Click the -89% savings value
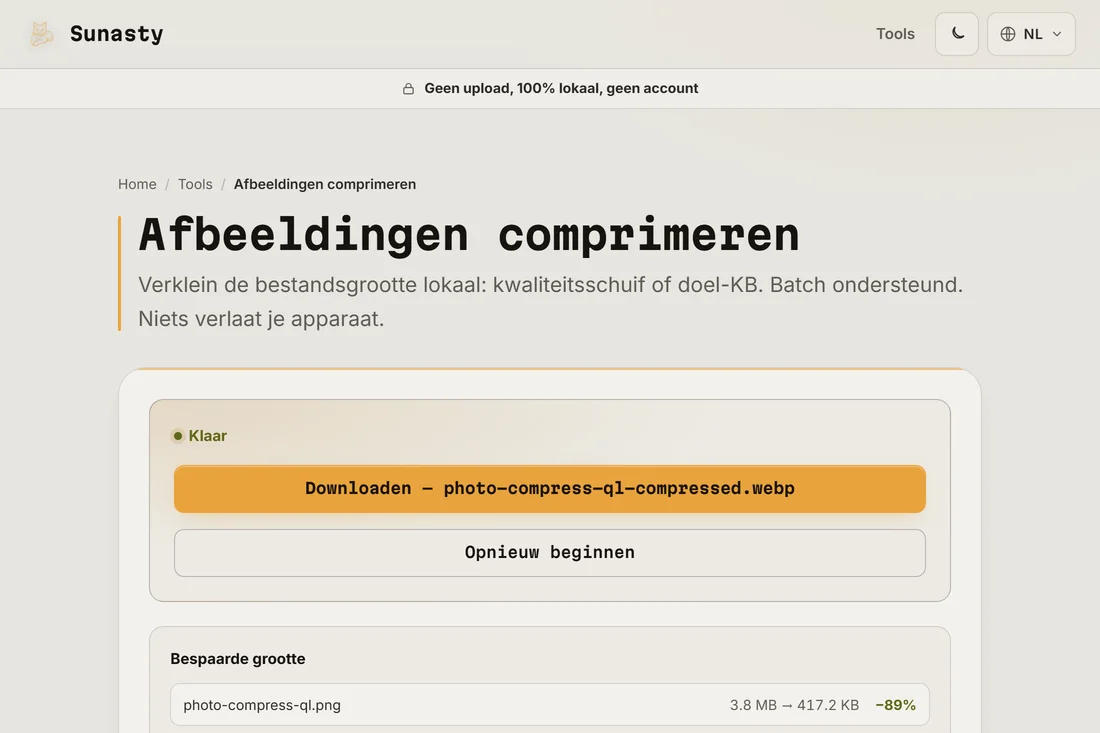 (x=895, y=705)
